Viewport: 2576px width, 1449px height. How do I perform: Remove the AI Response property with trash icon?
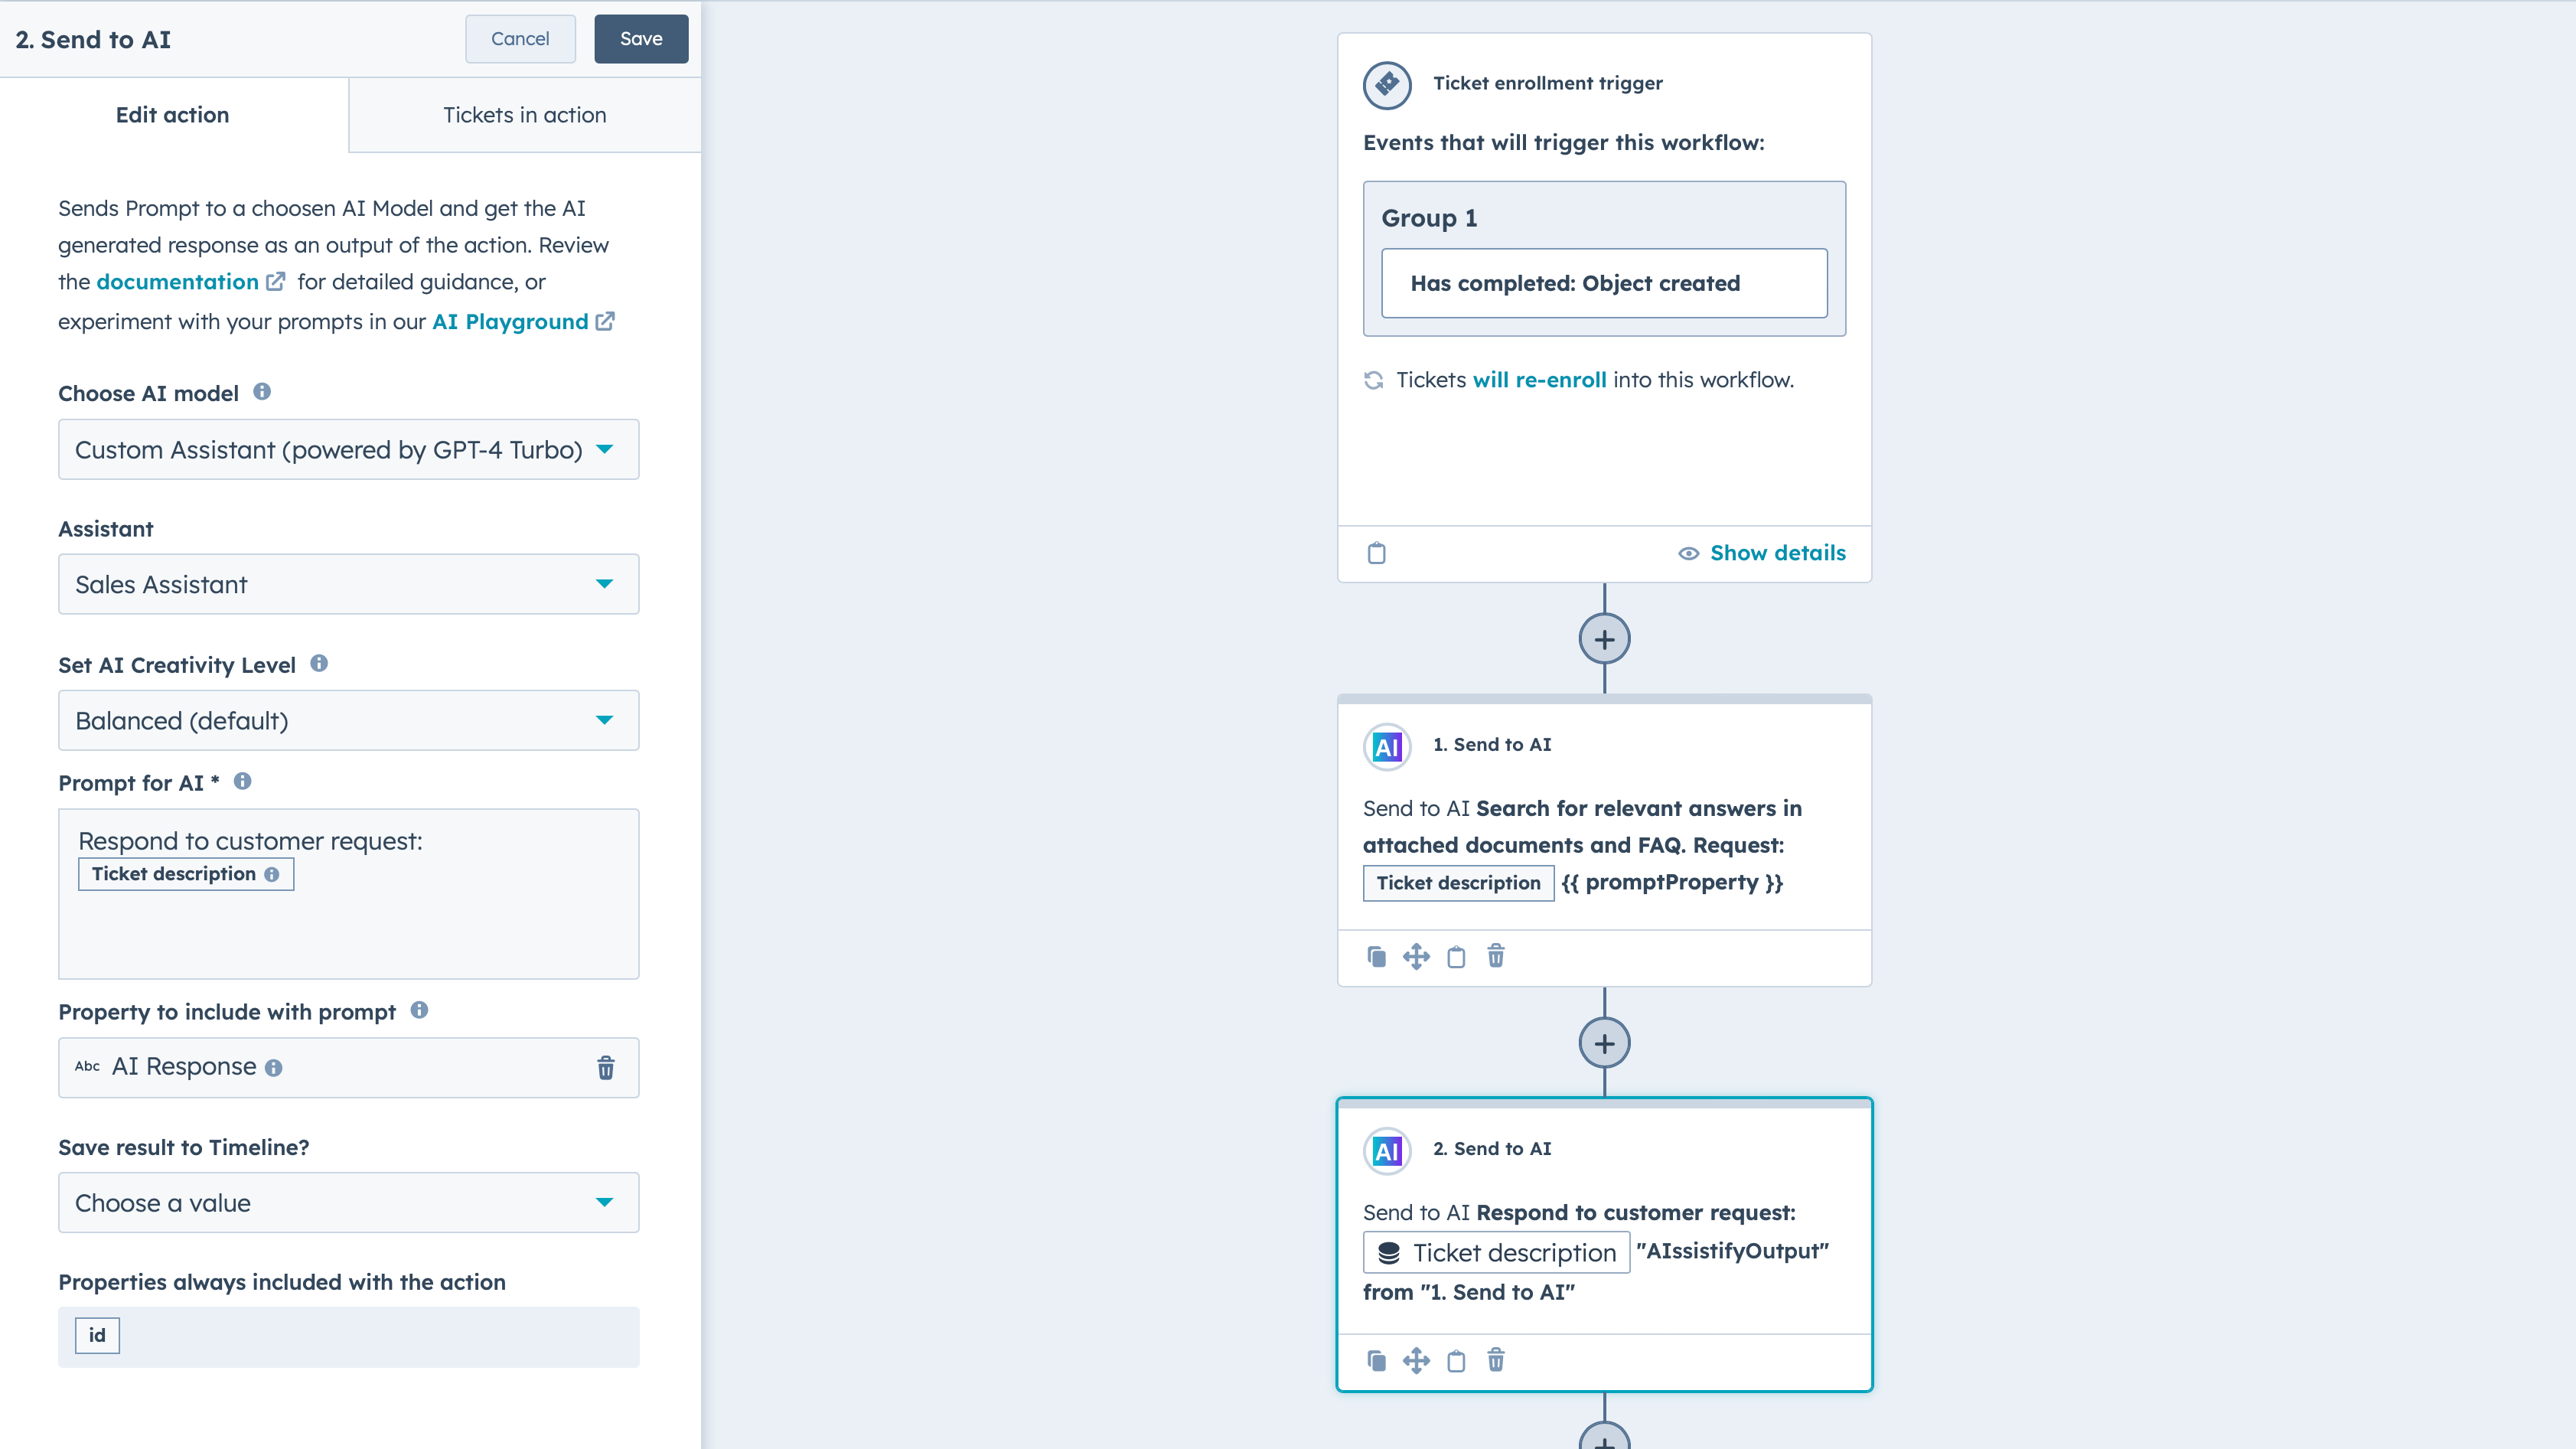[606, 1068]
